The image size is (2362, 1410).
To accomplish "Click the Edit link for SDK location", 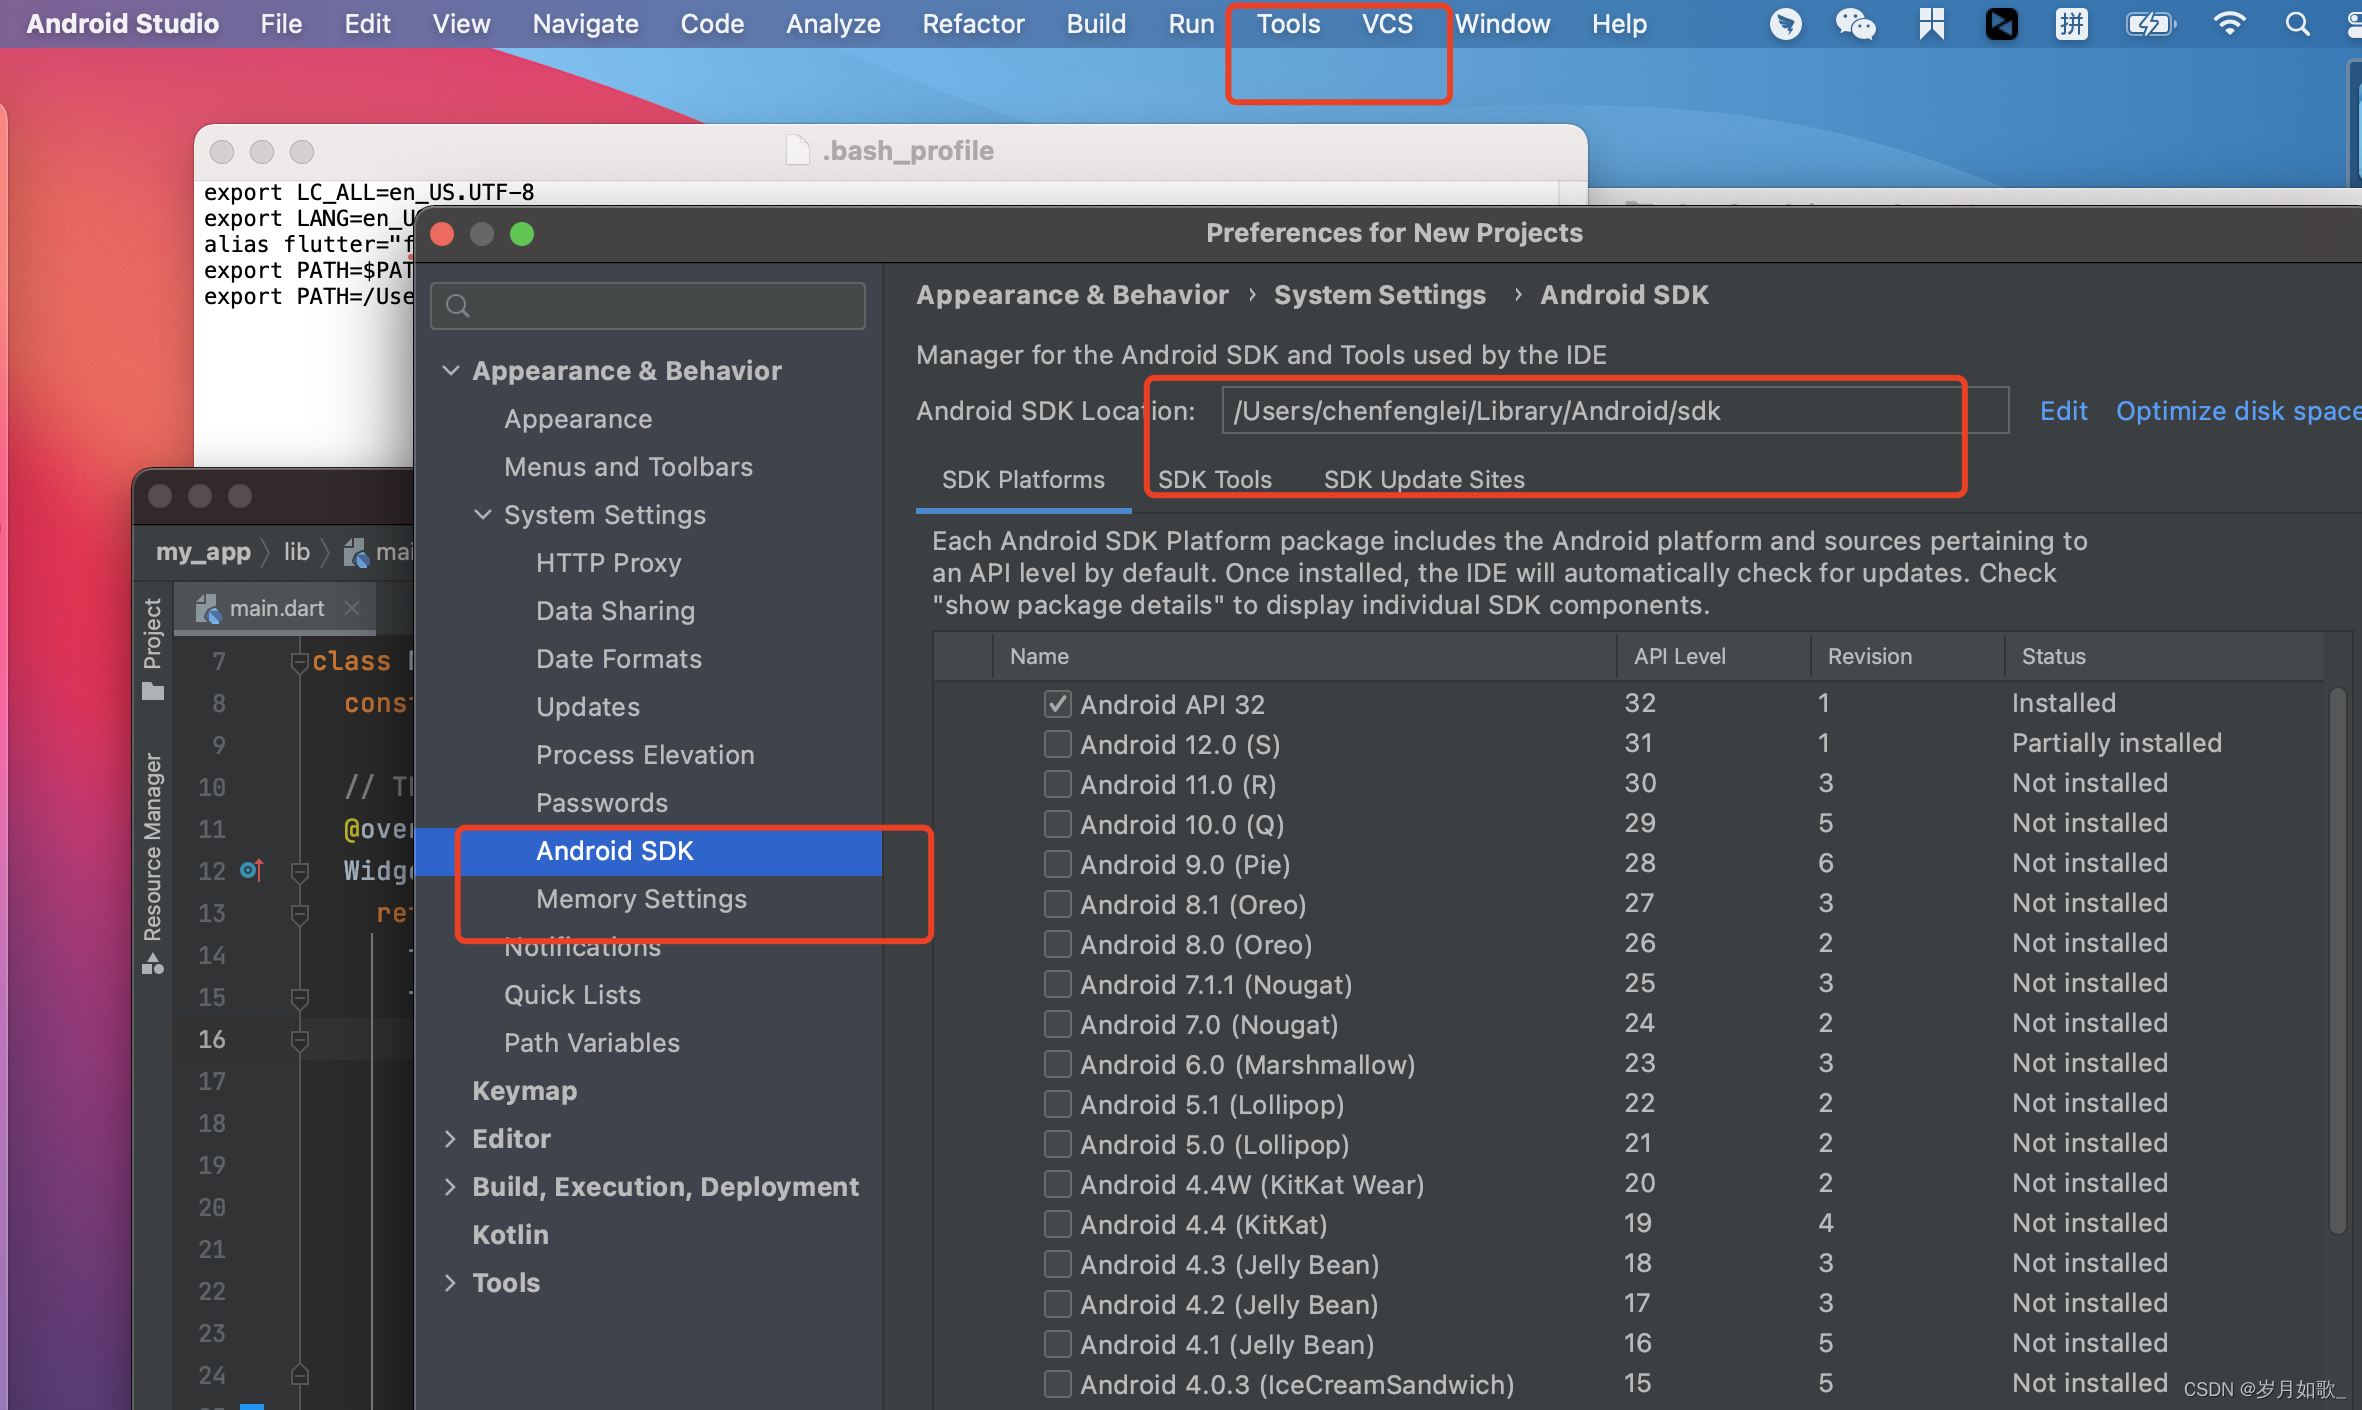I will 2063,411.
